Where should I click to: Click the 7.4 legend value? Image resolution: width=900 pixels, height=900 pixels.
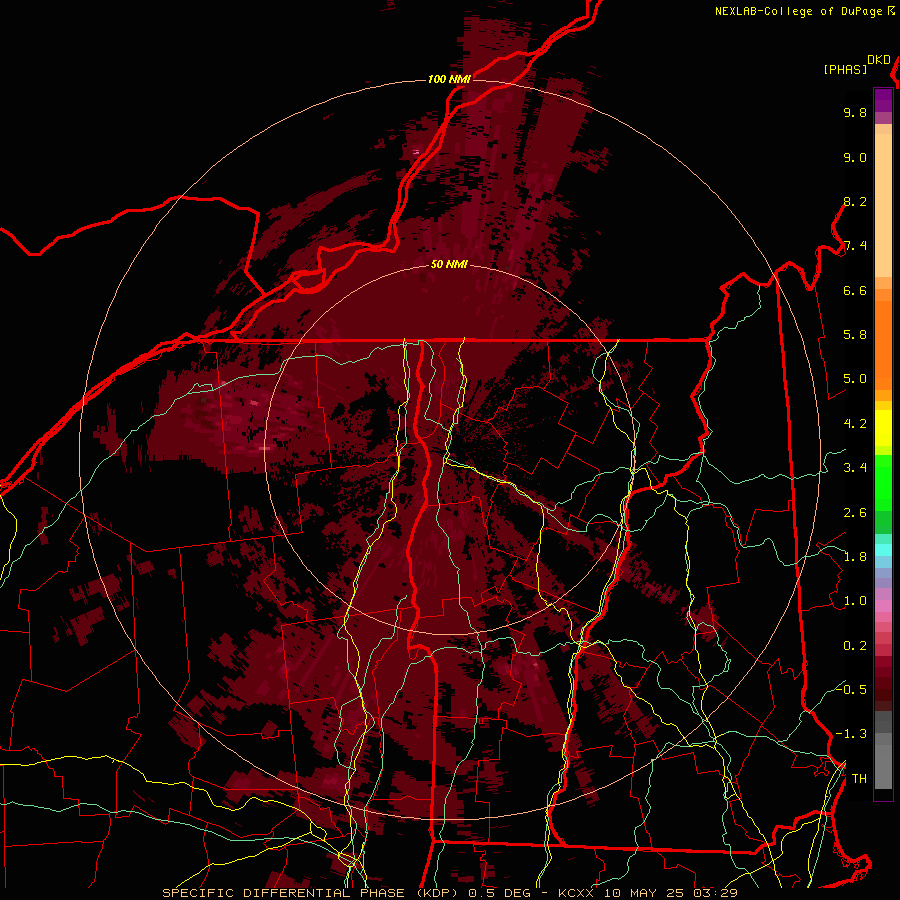coord(855,246)
